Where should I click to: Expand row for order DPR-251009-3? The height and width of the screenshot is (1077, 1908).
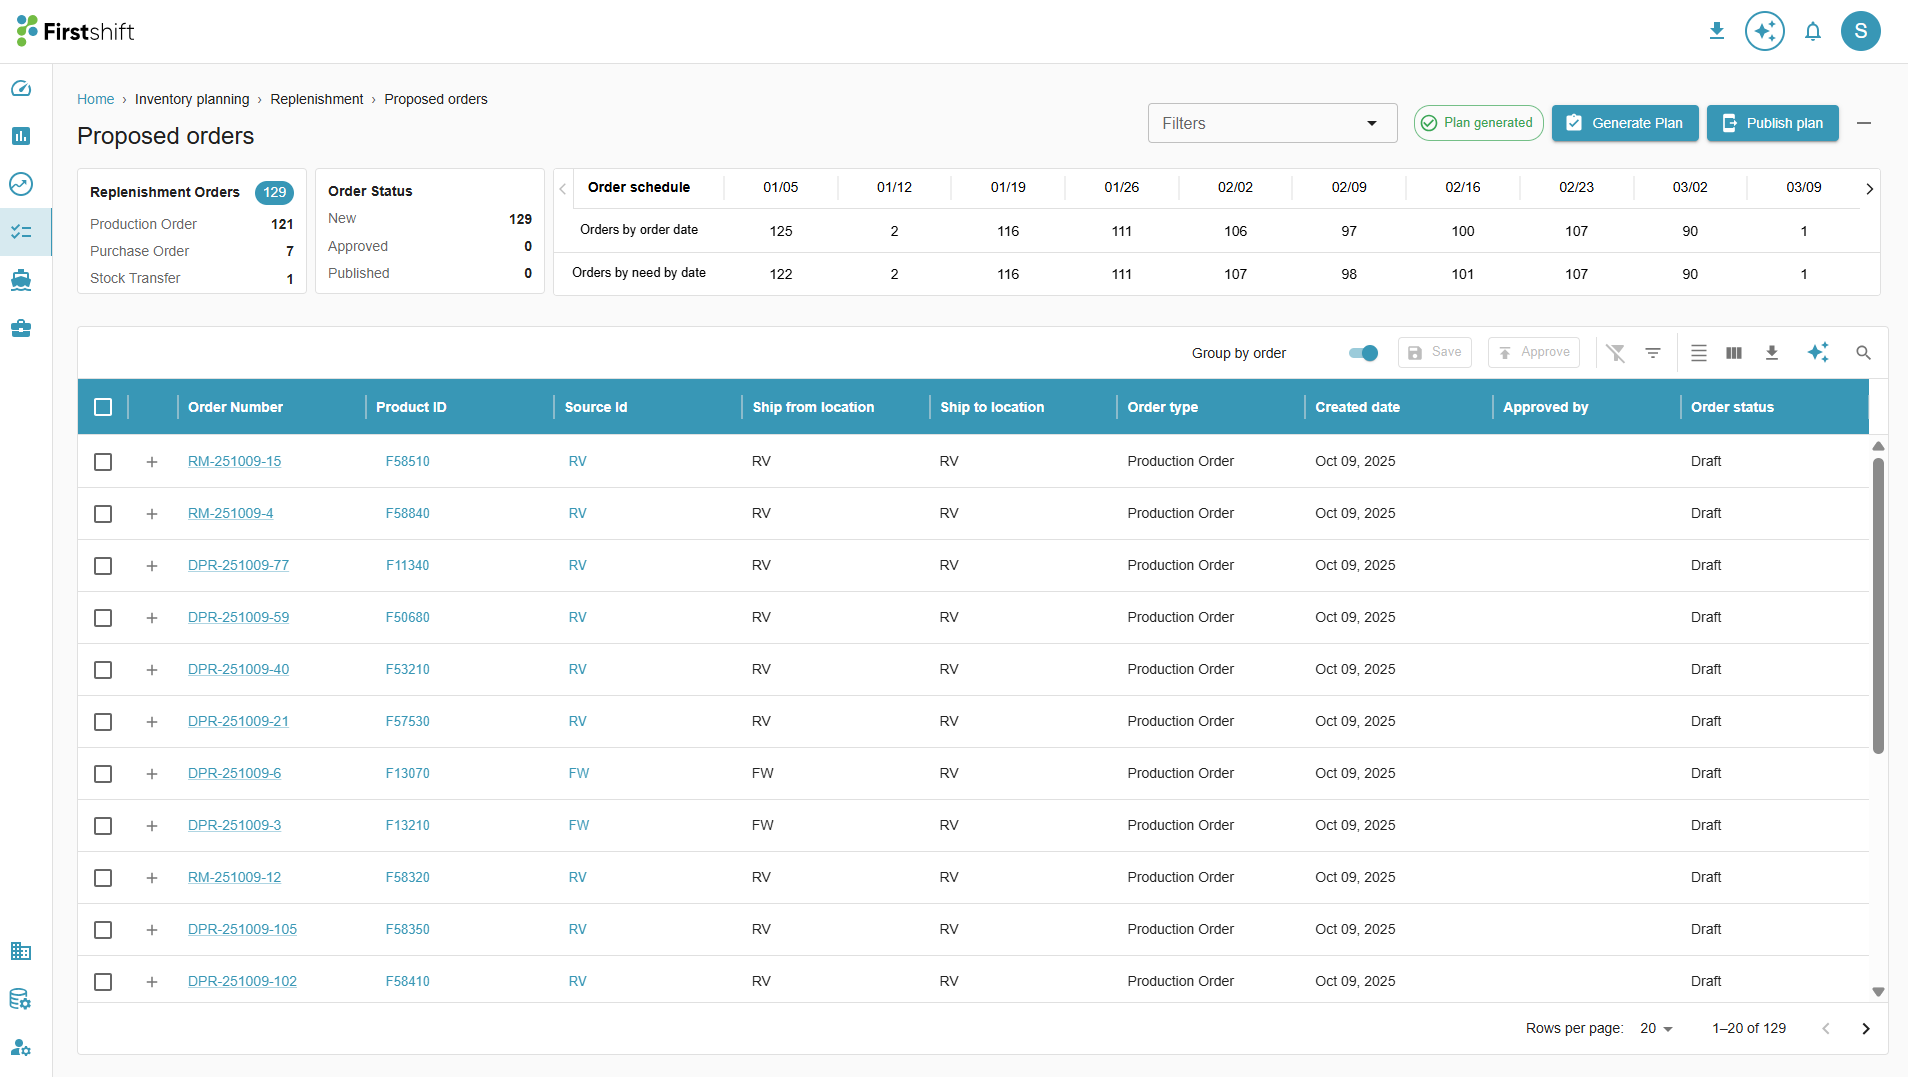152,826
